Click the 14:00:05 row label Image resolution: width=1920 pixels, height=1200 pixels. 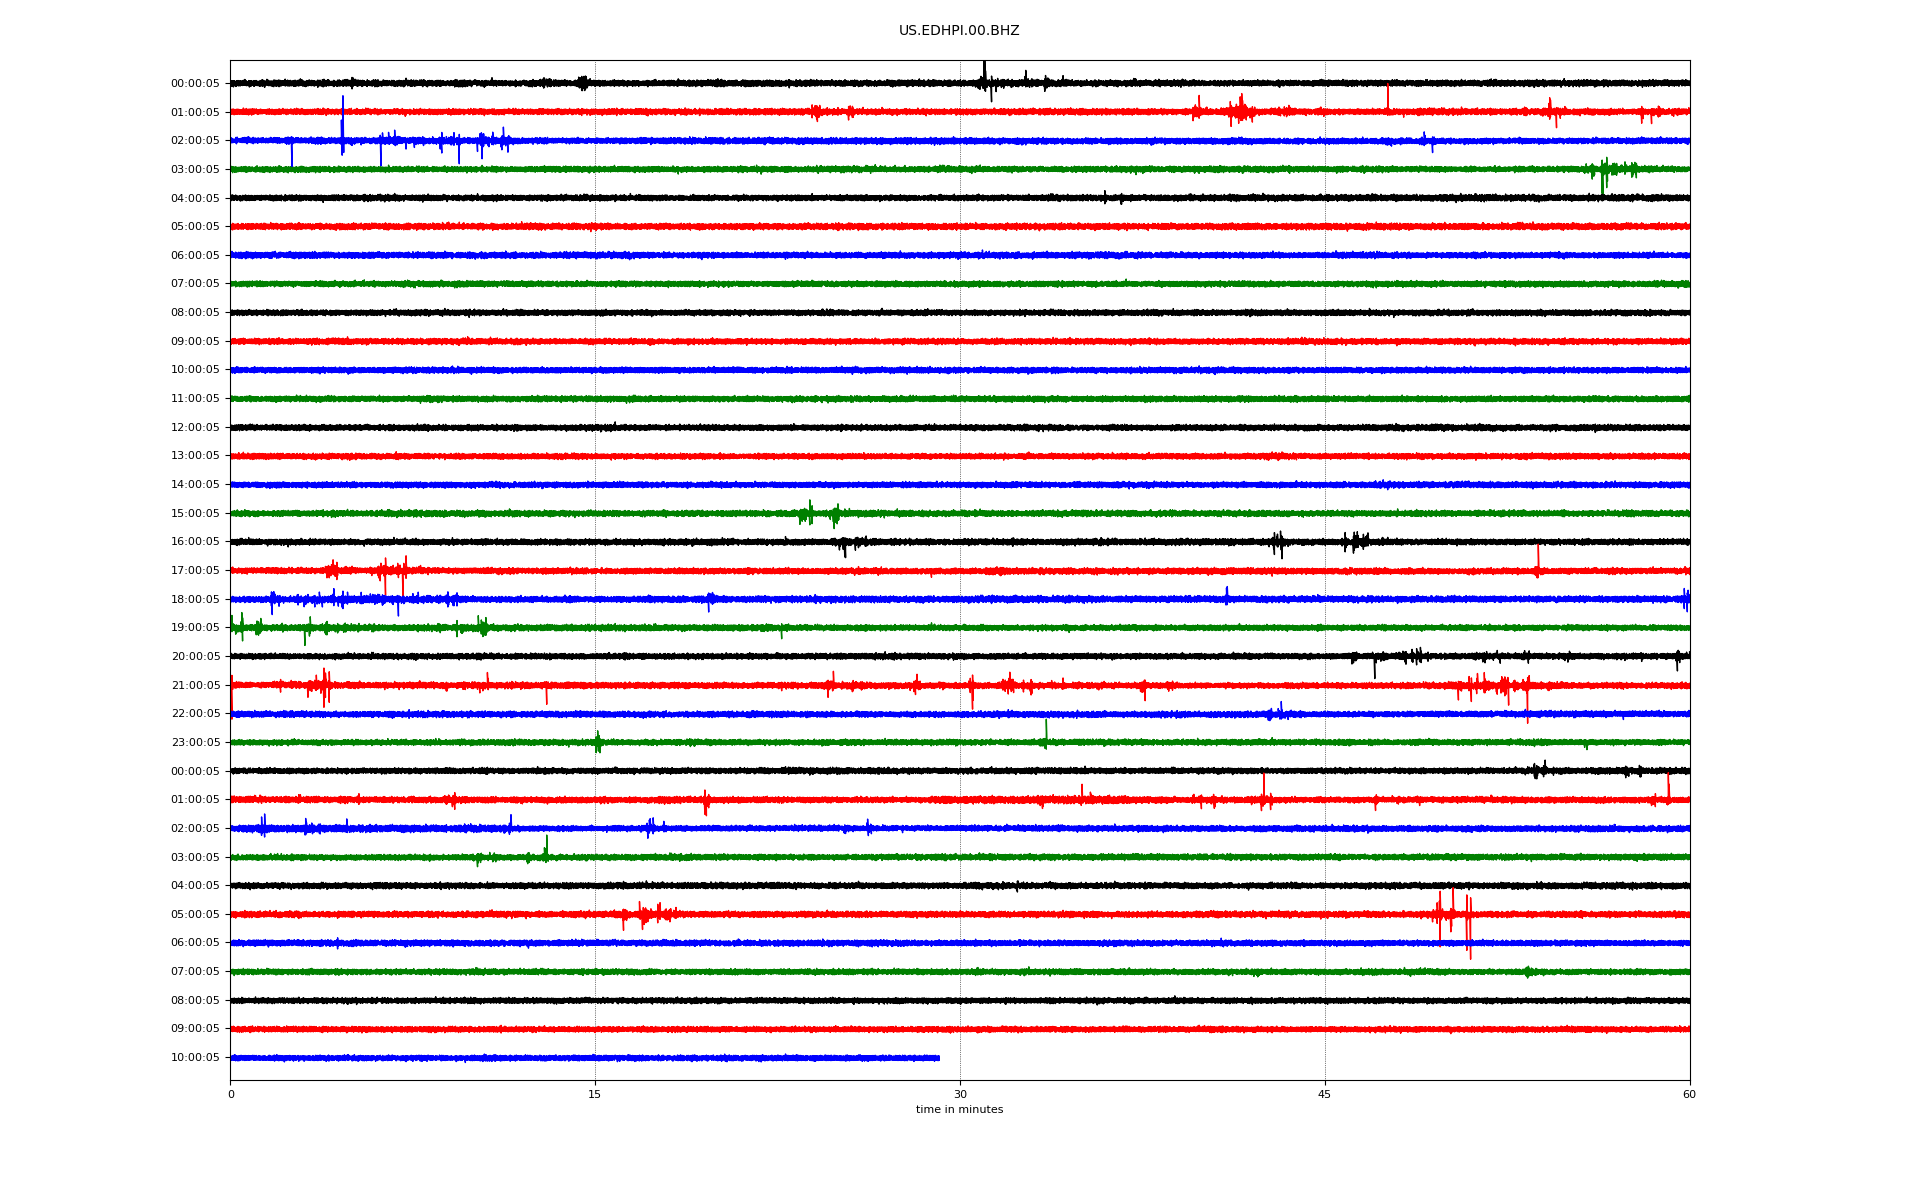(195, 485)
